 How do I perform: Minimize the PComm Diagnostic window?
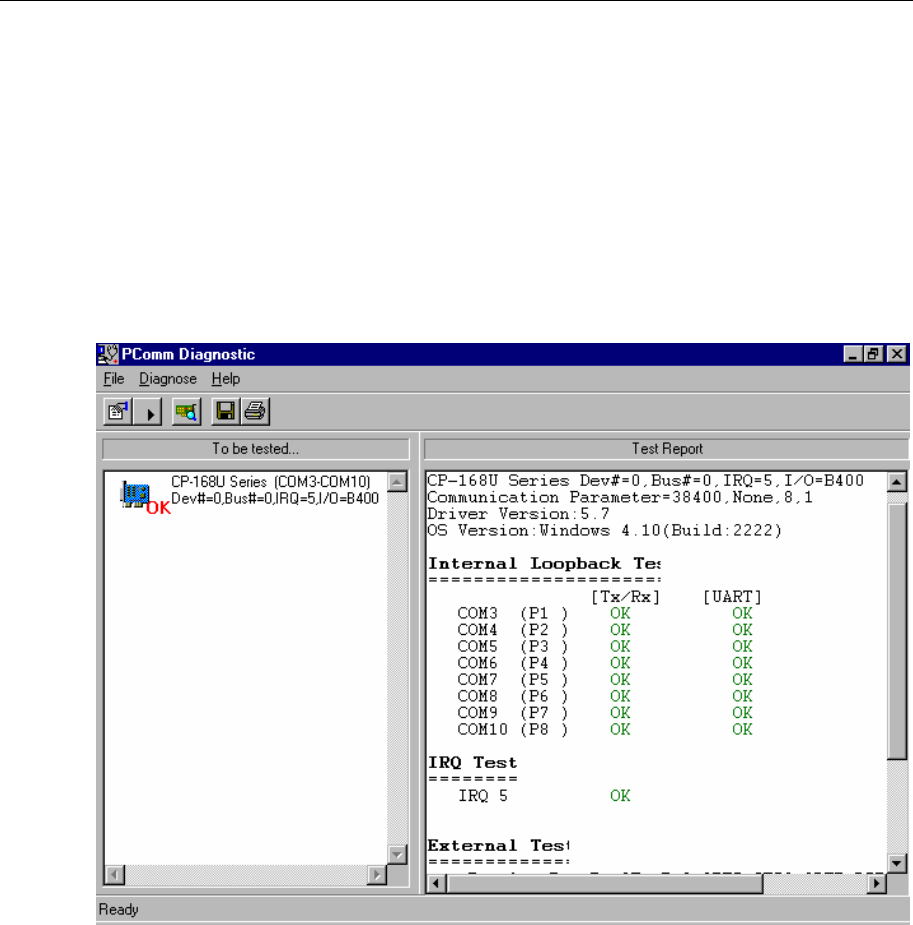(853, 354)
